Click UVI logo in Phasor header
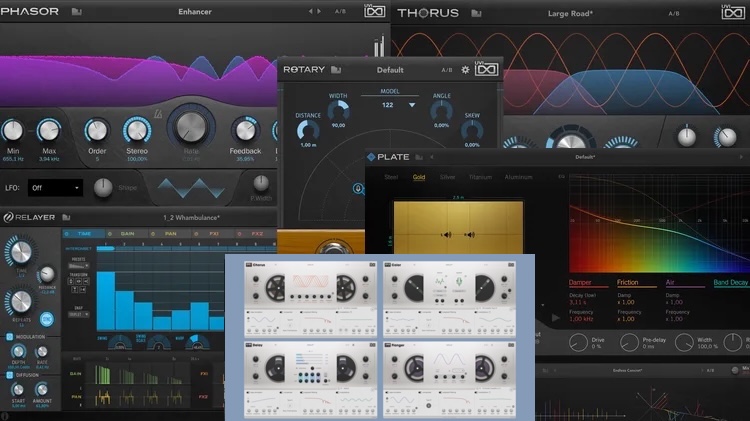 point(375,11)
